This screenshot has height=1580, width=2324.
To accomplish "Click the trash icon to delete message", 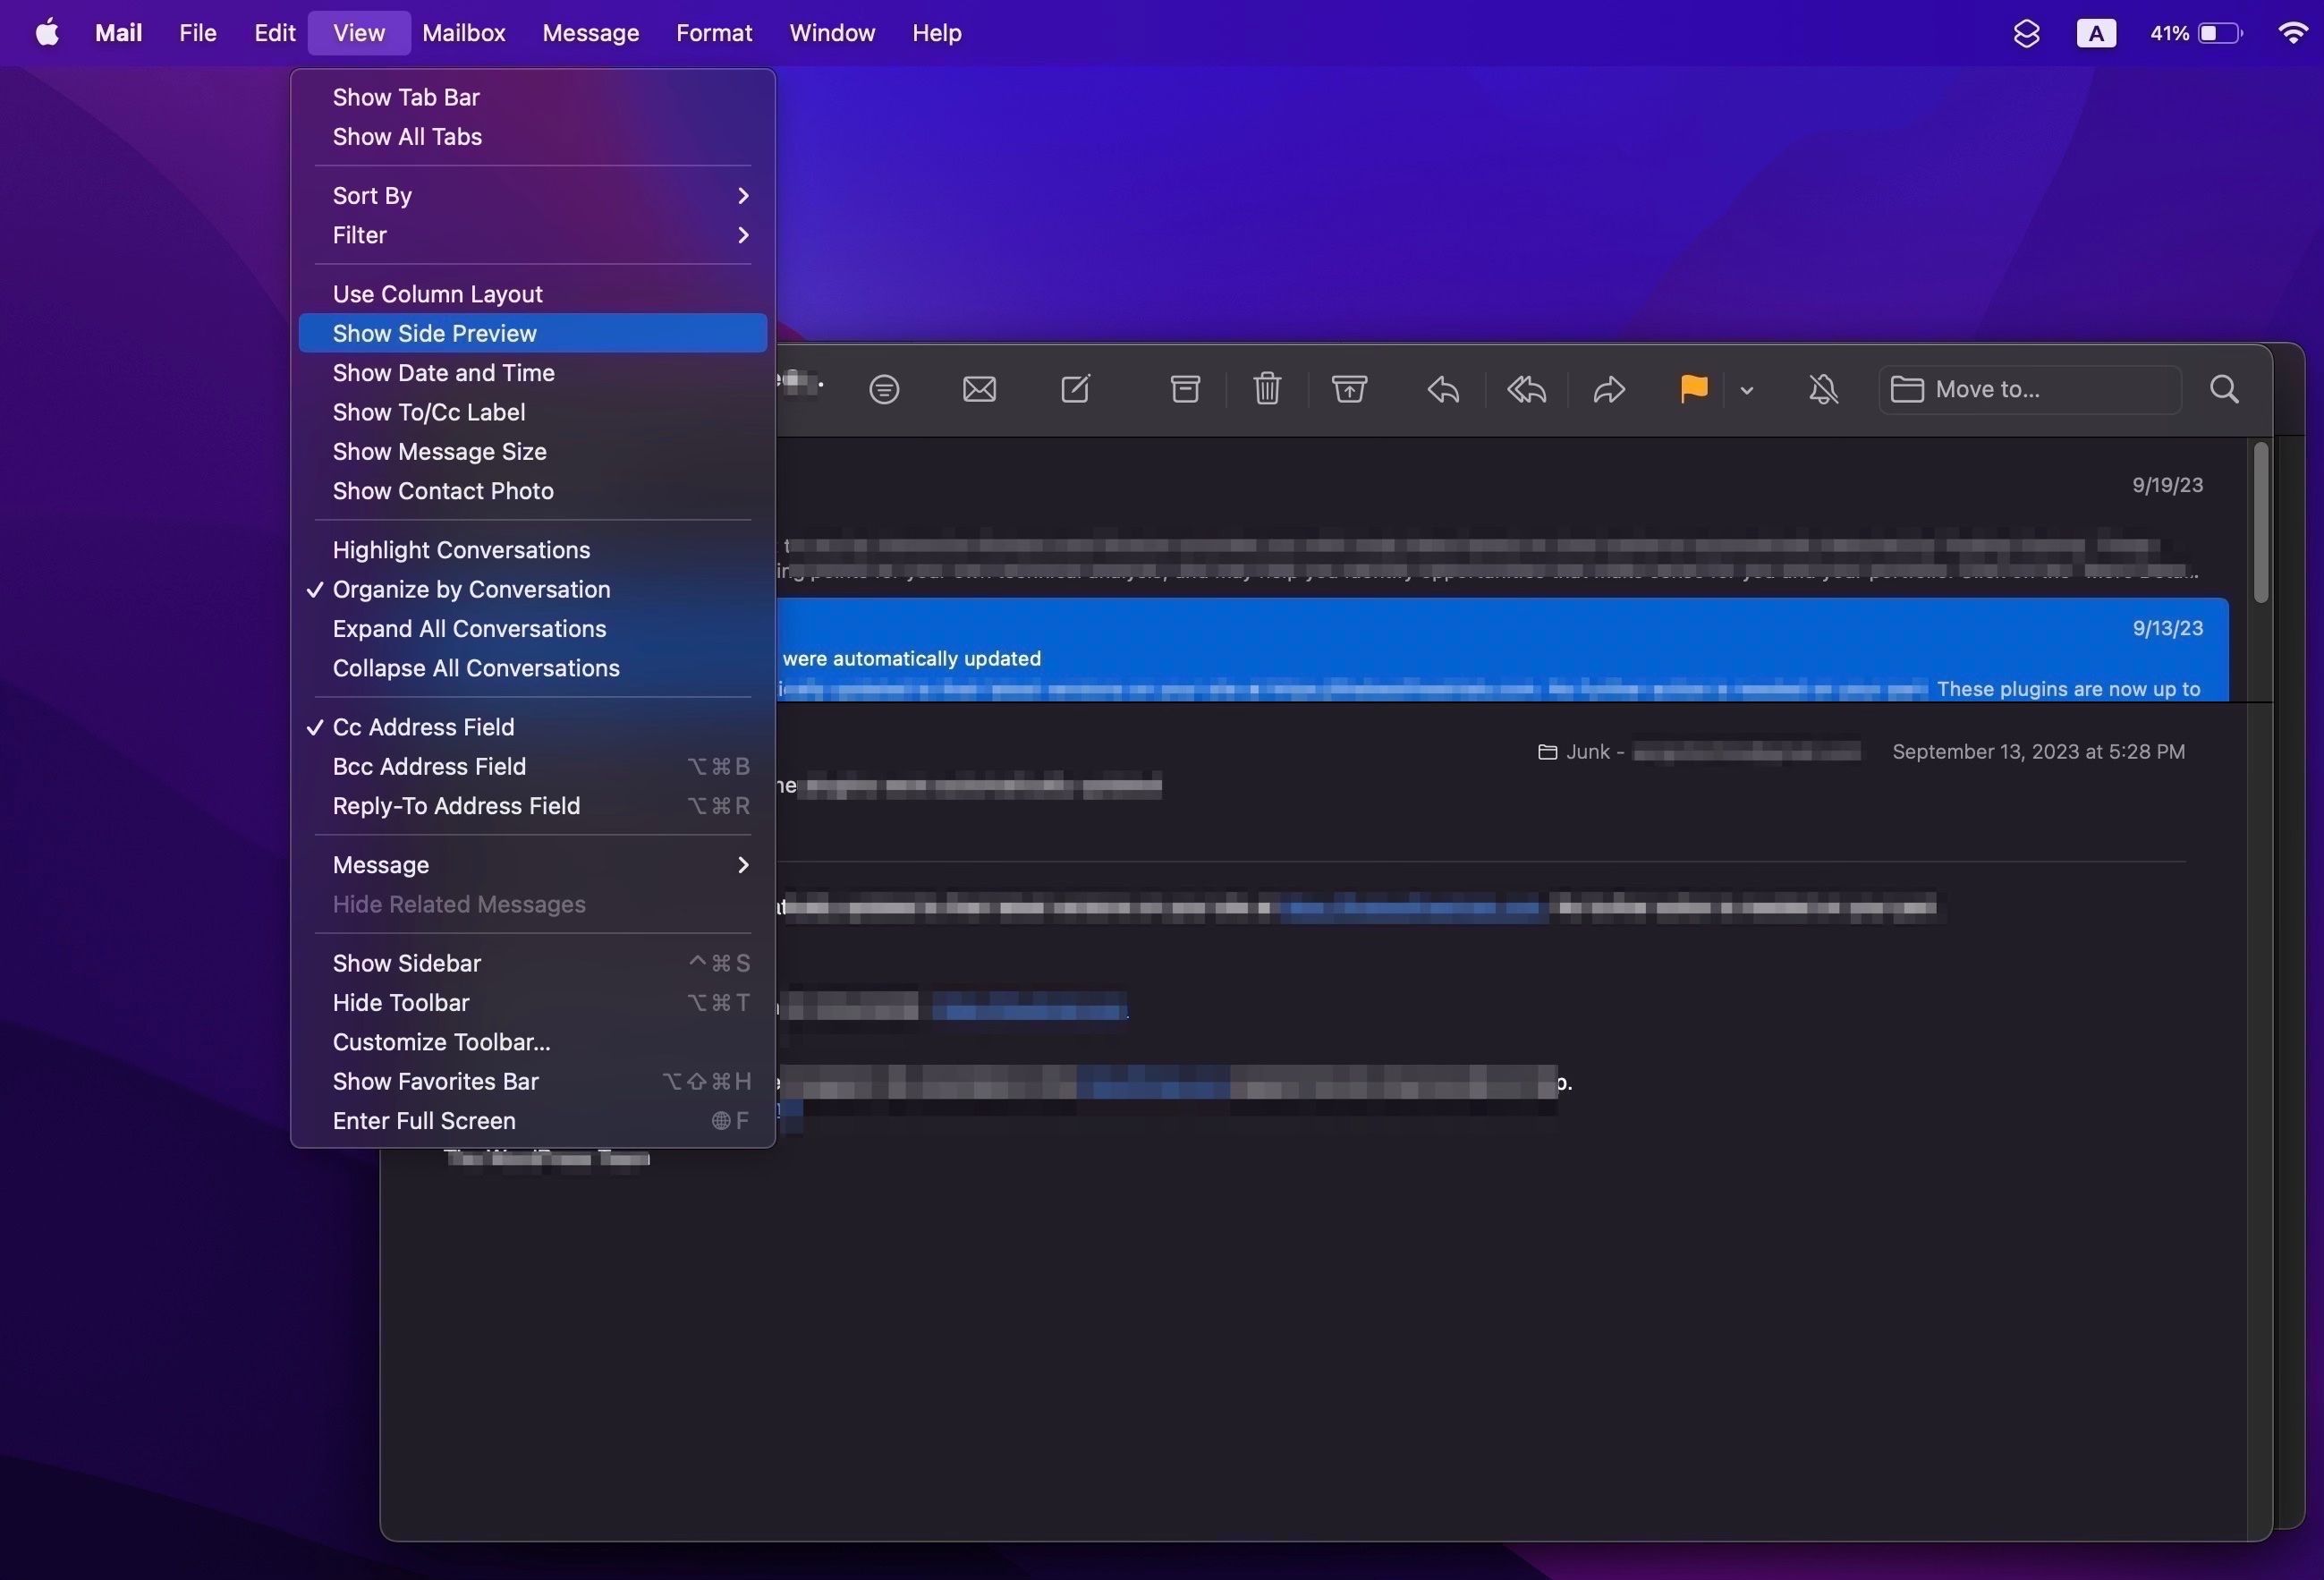I will click(x=1266, y=389).
